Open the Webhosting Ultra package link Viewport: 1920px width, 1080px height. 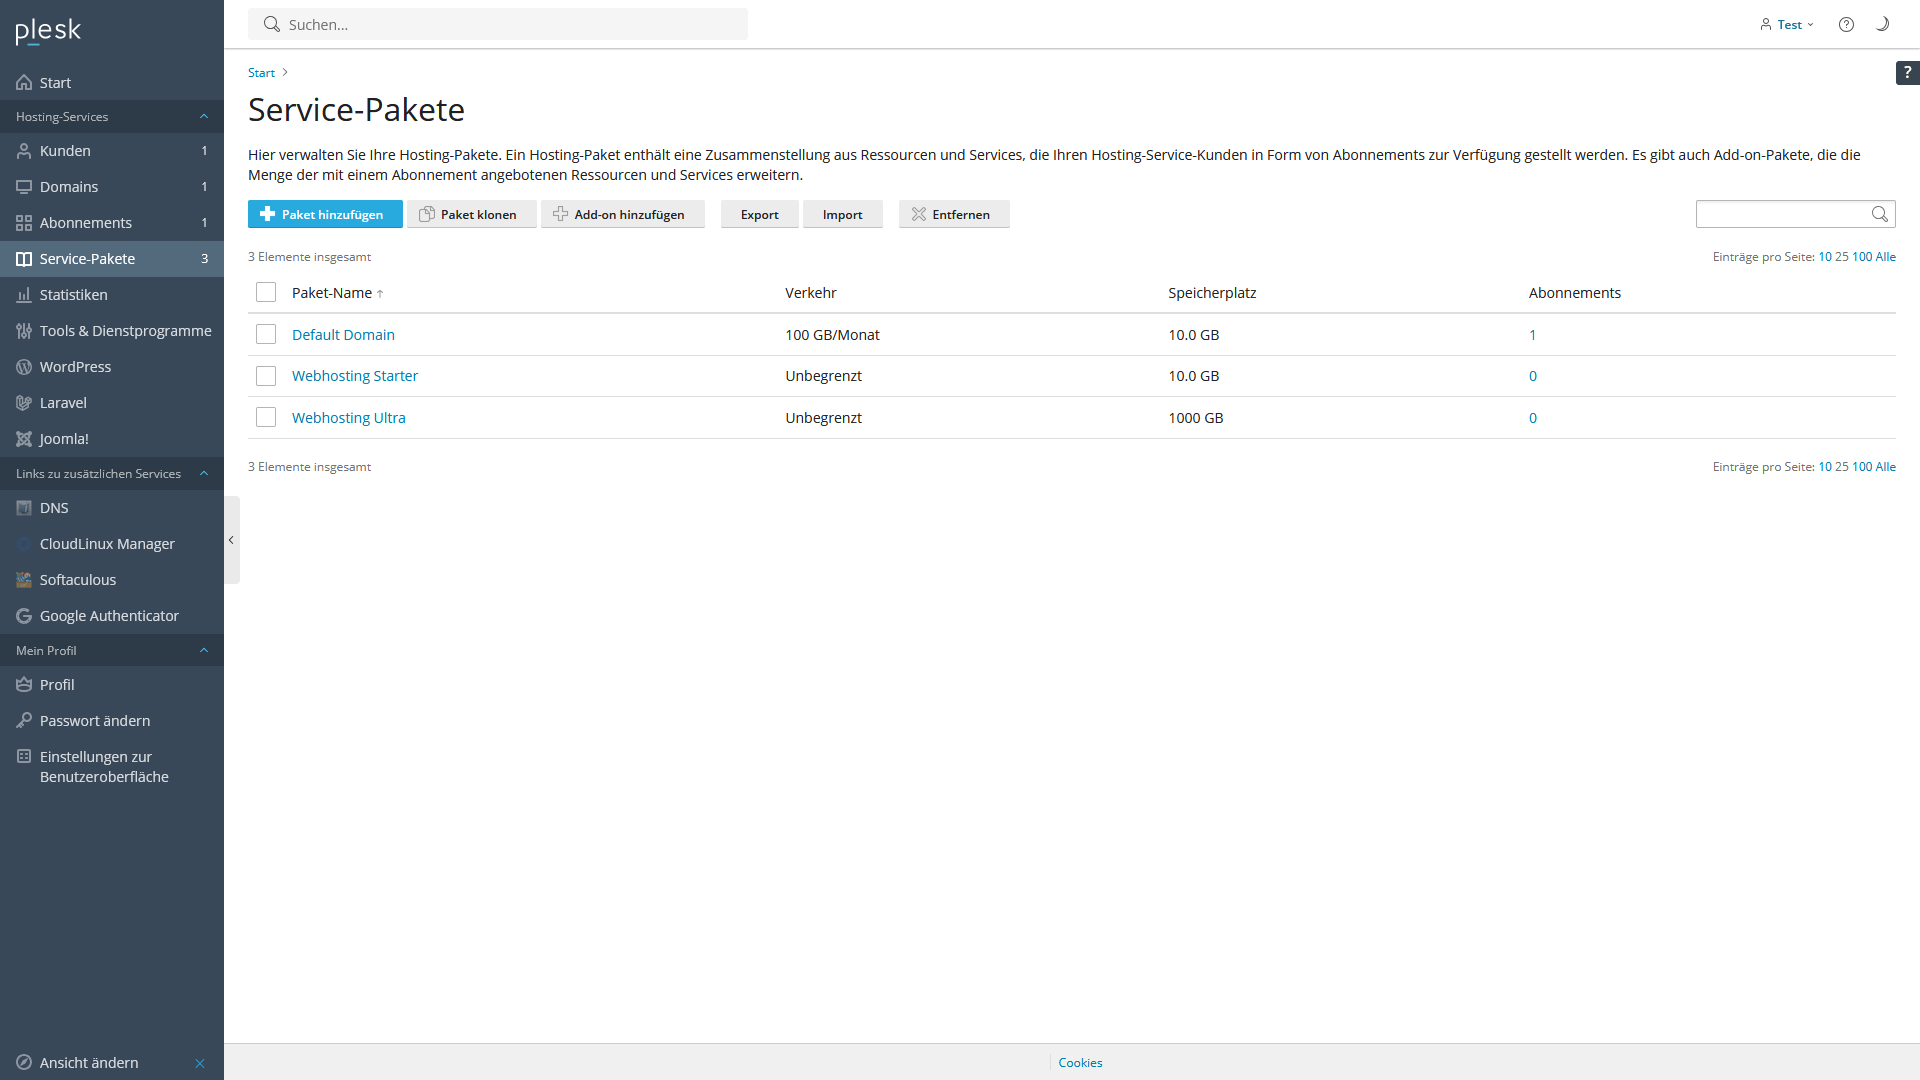click(348, 418)
